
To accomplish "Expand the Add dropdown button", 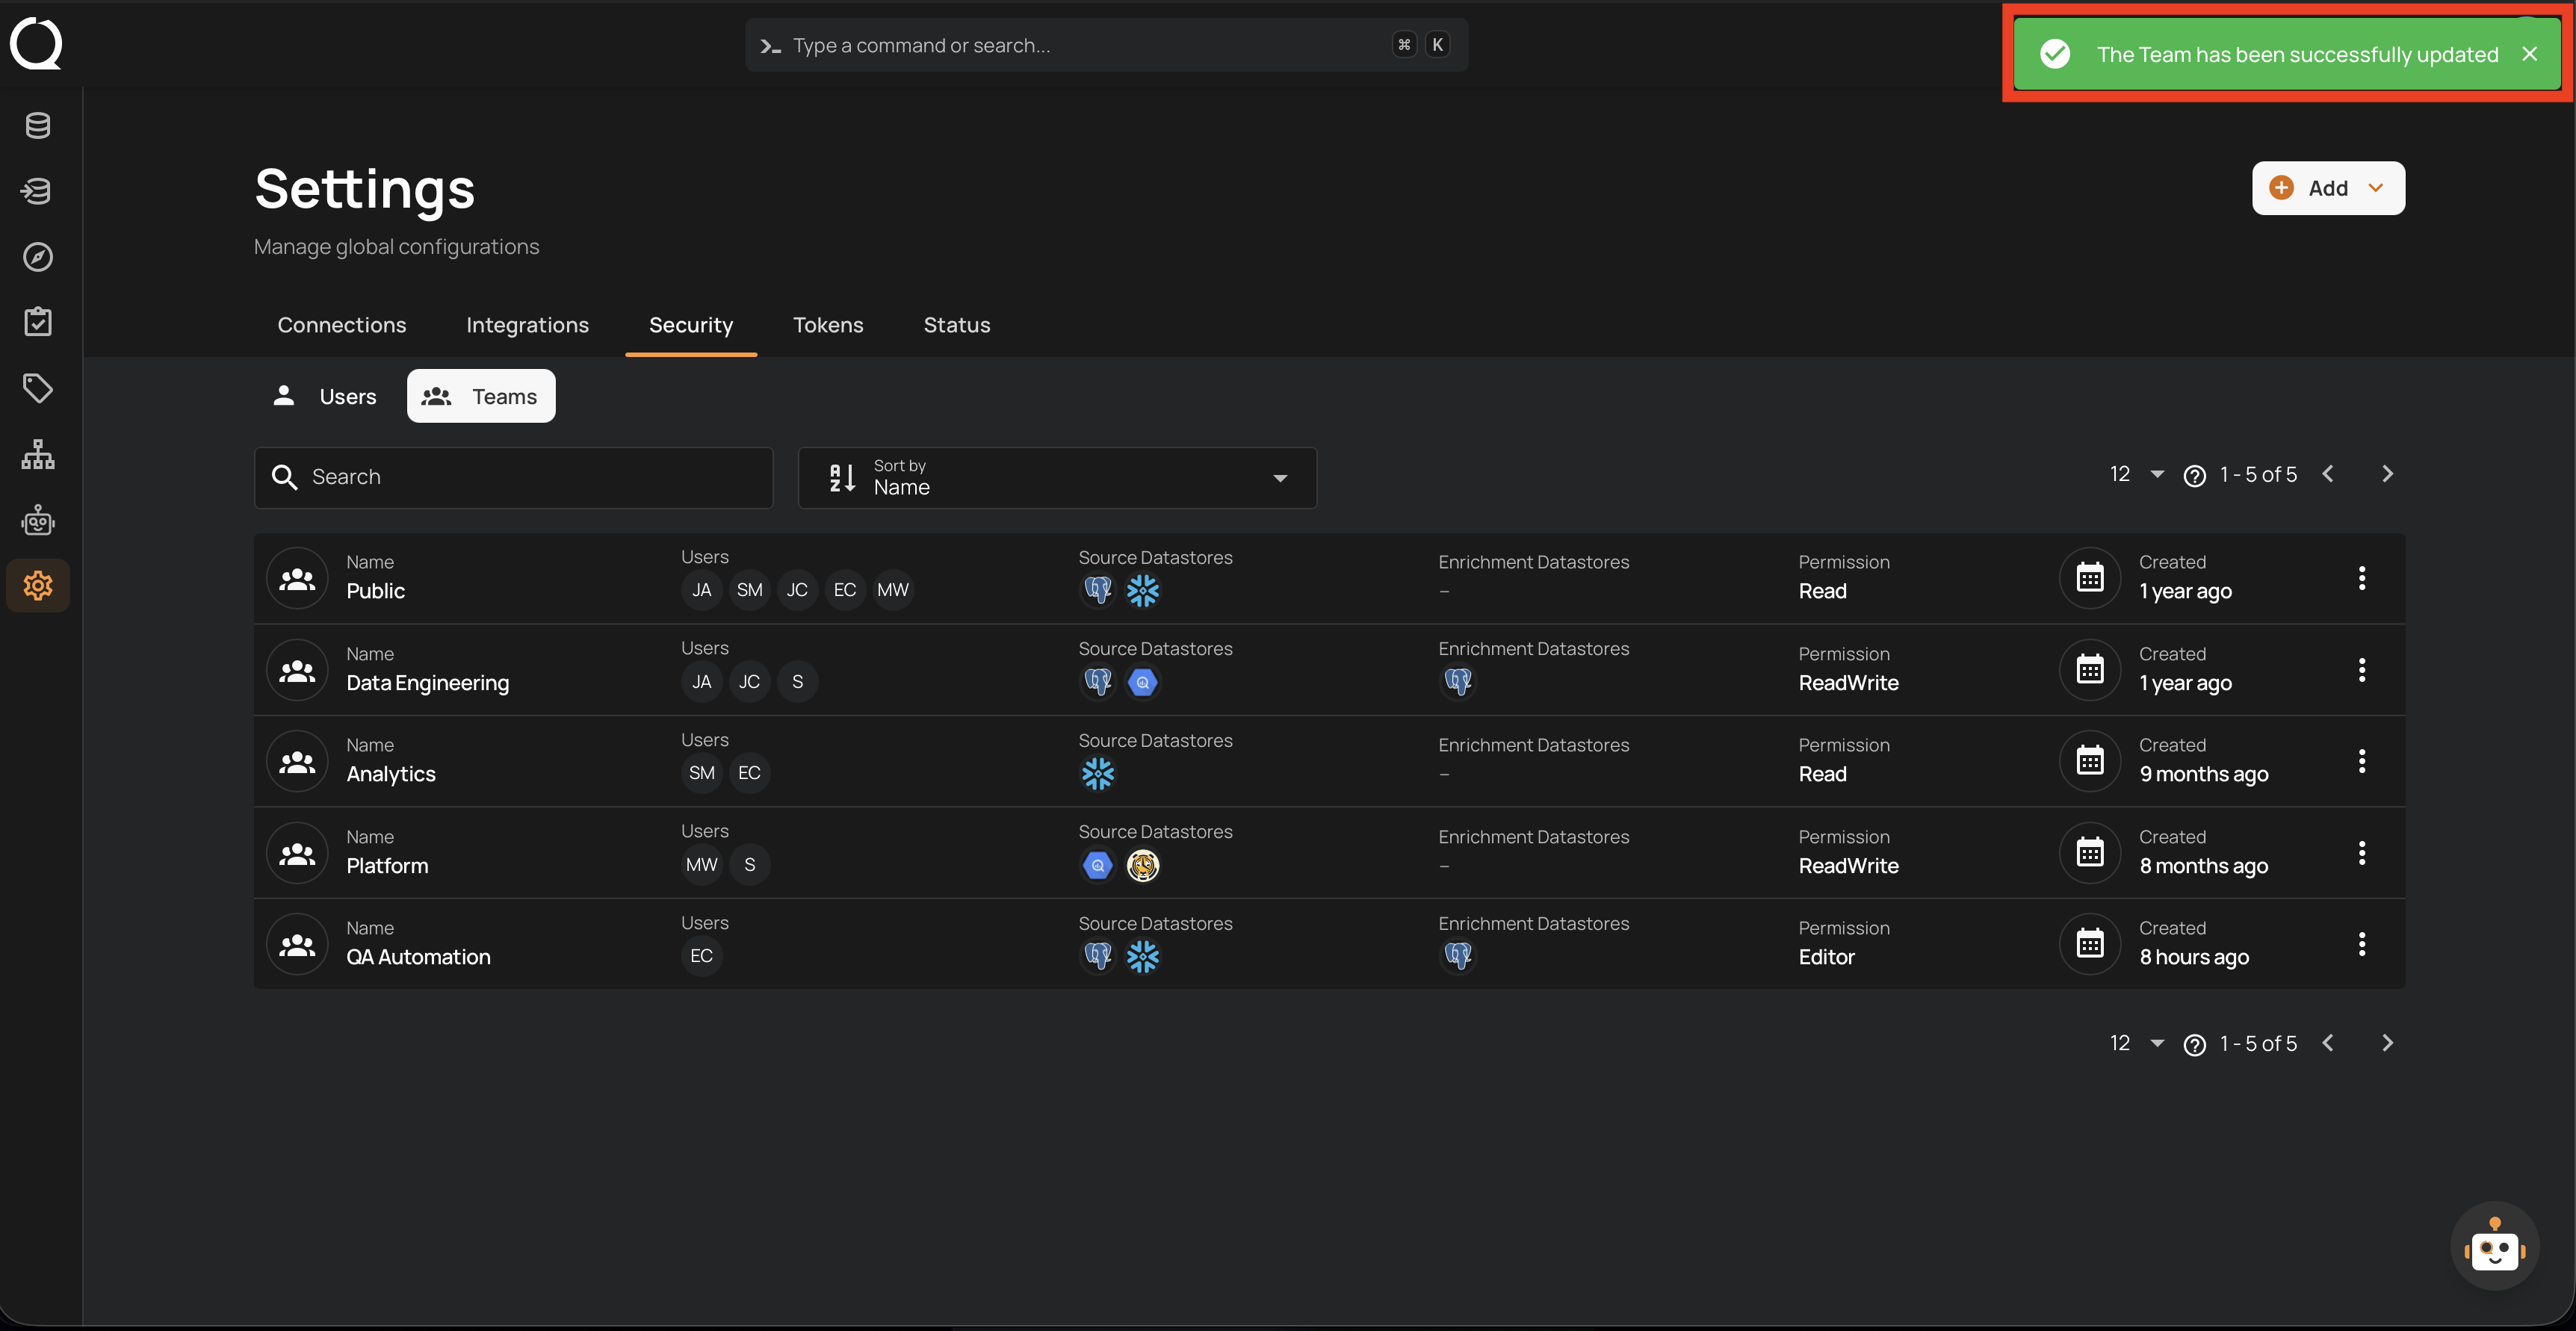I will [2328, 188].
